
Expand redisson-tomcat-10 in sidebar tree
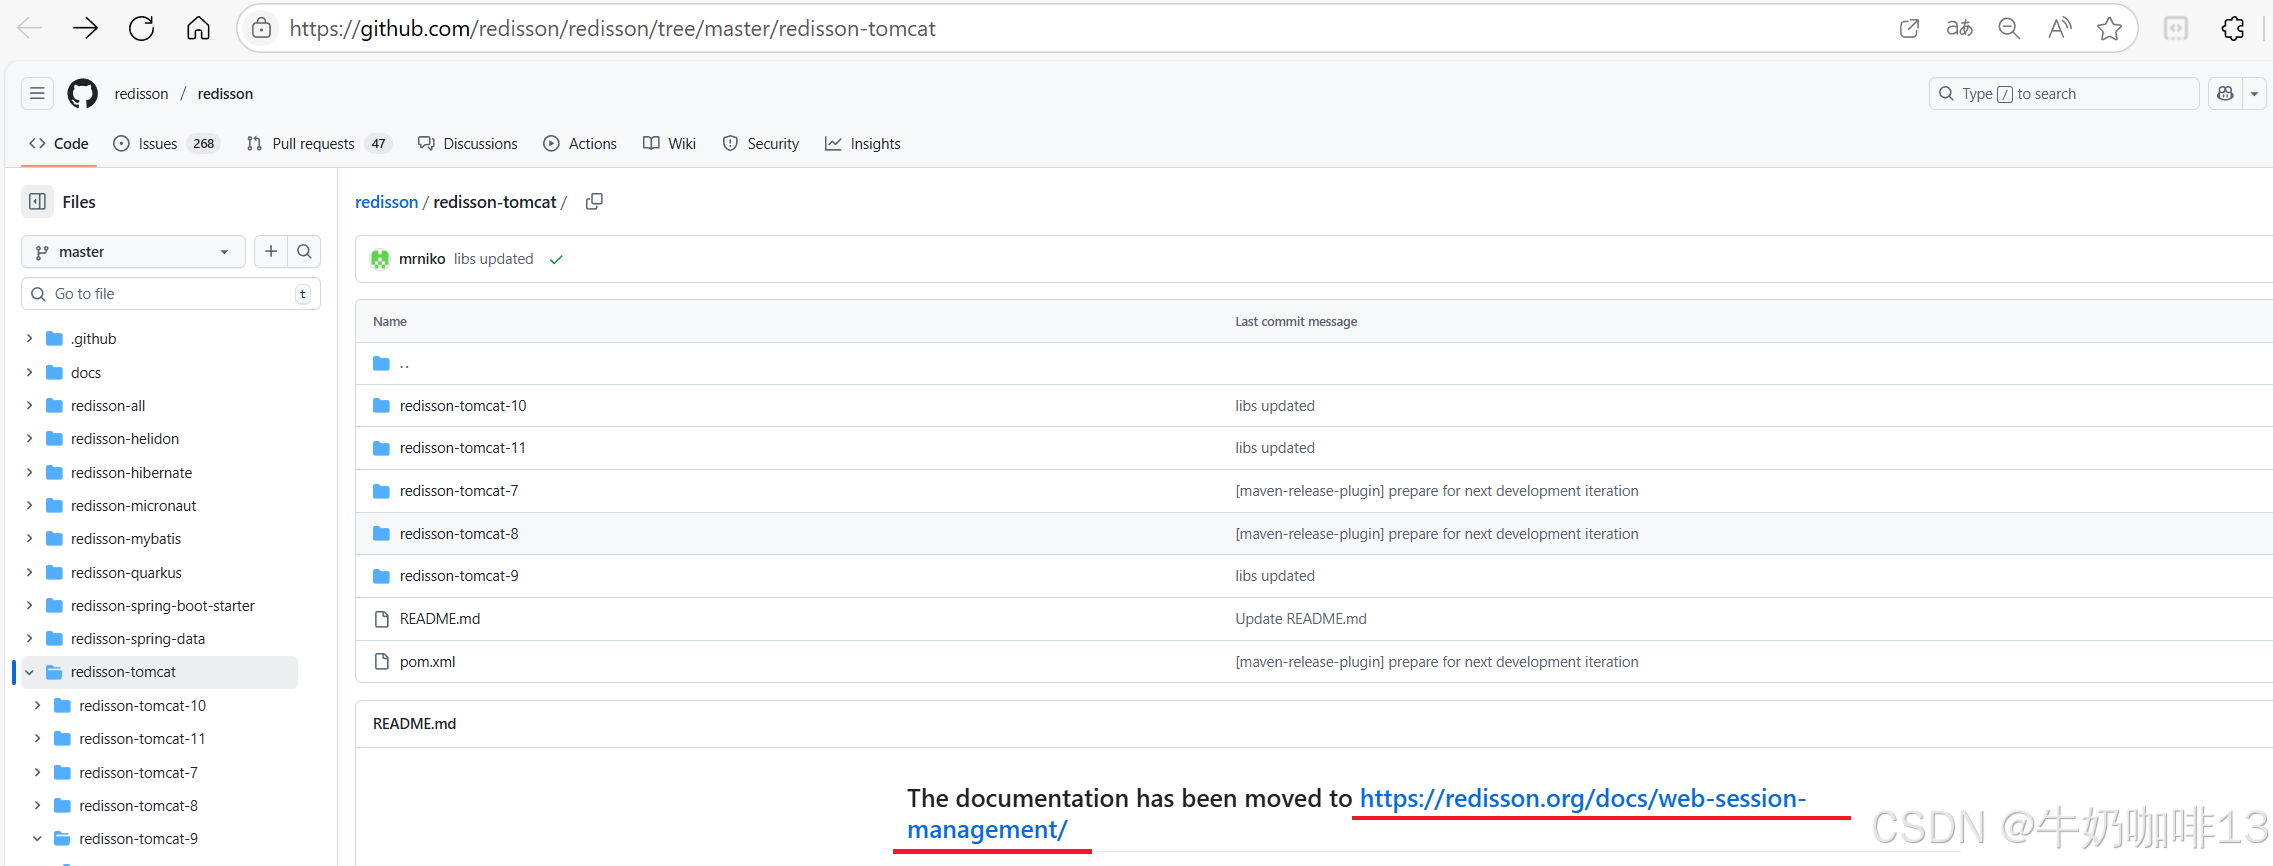pos(37,705)
